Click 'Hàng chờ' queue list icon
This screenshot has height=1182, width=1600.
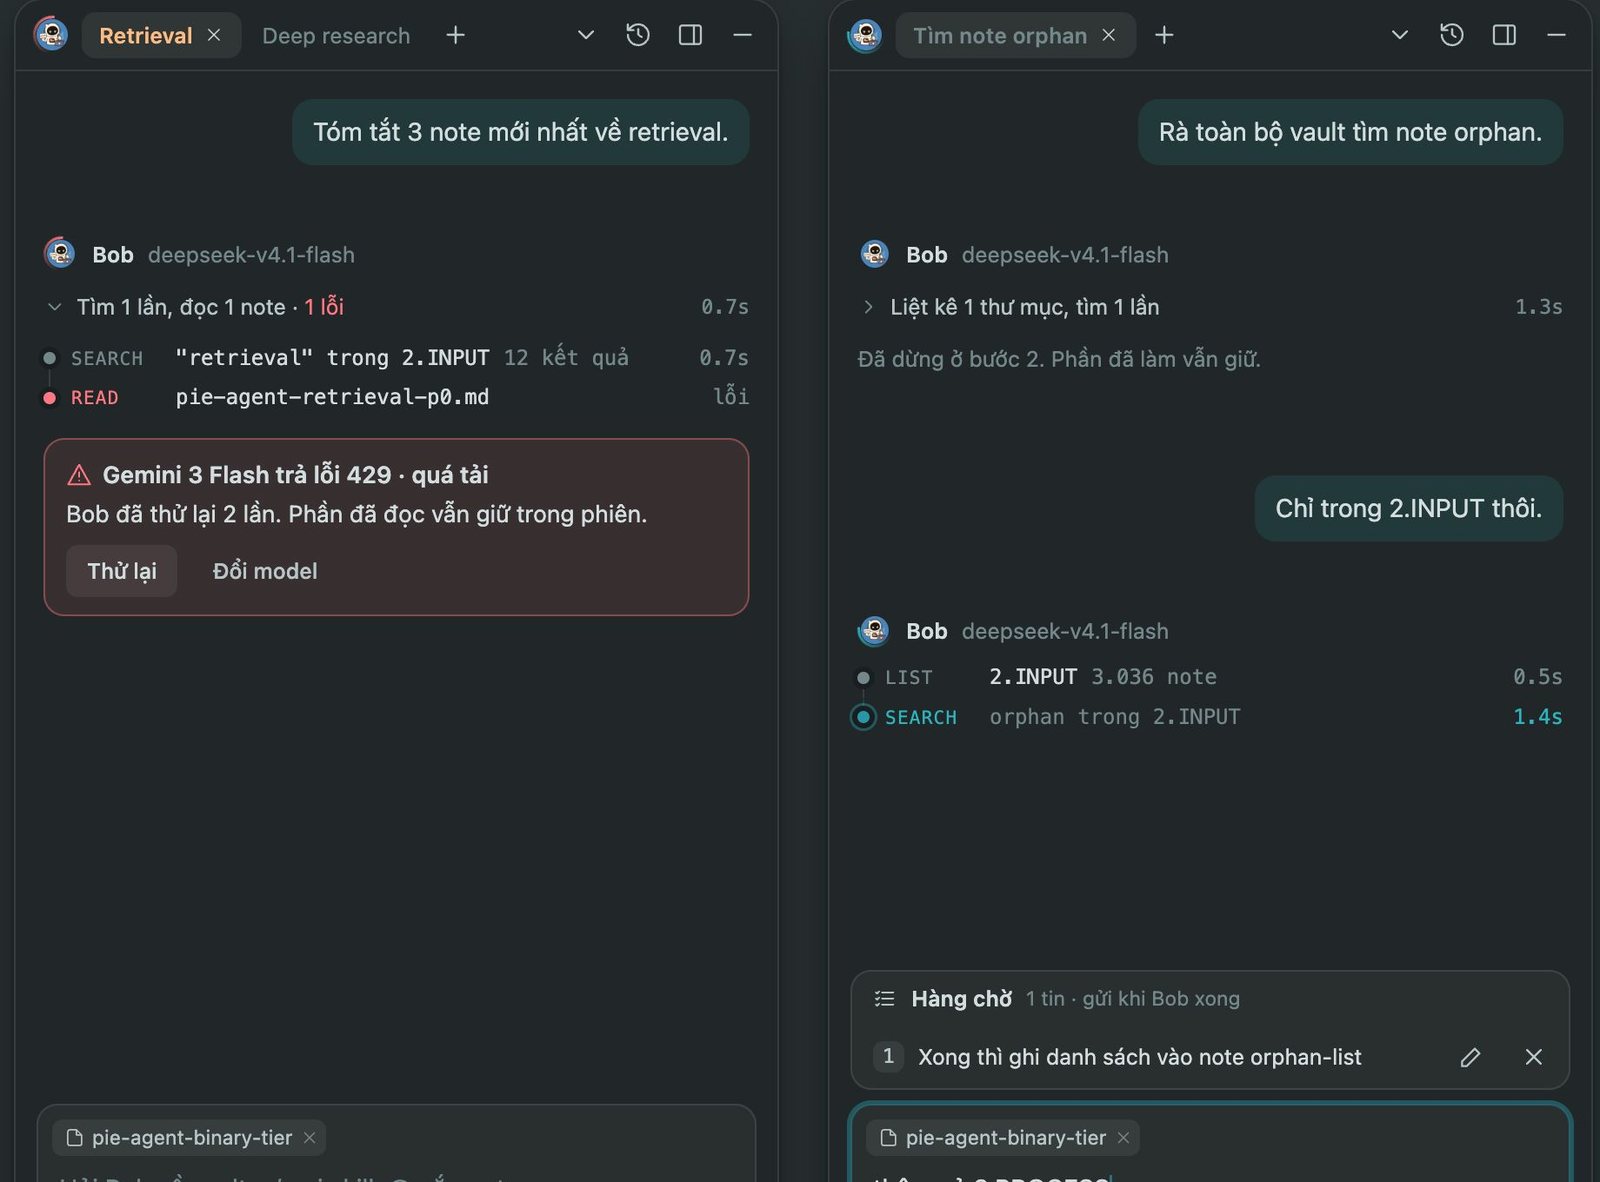884,998
